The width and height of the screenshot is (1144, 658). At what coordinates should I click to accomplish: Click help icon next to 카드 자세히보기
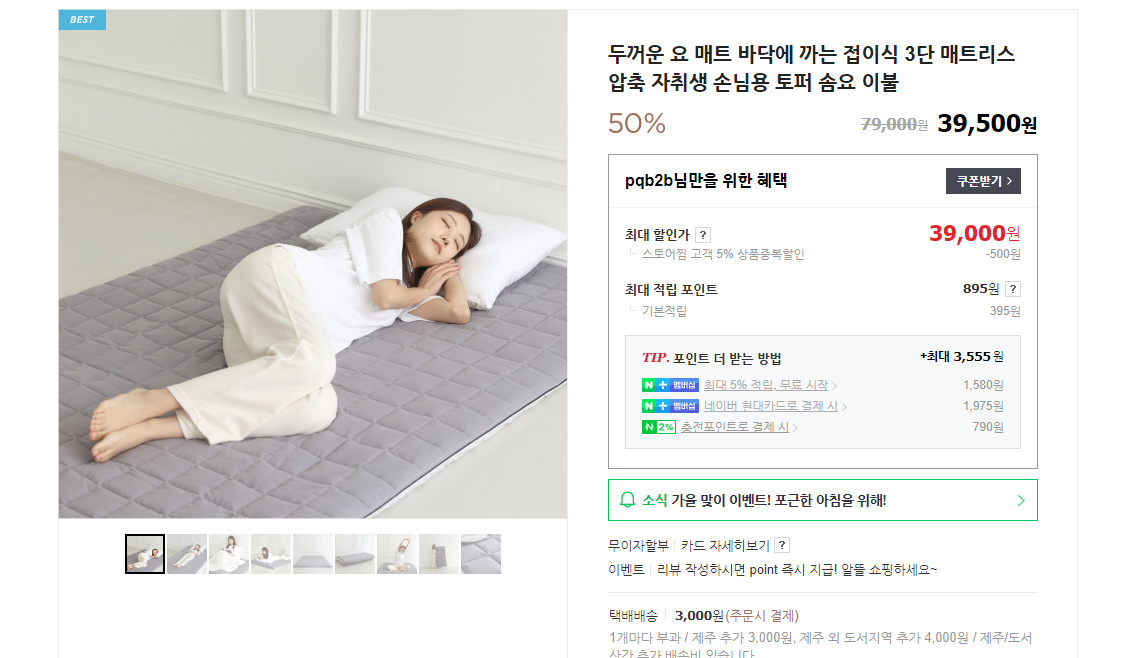(x=782, y=545)
